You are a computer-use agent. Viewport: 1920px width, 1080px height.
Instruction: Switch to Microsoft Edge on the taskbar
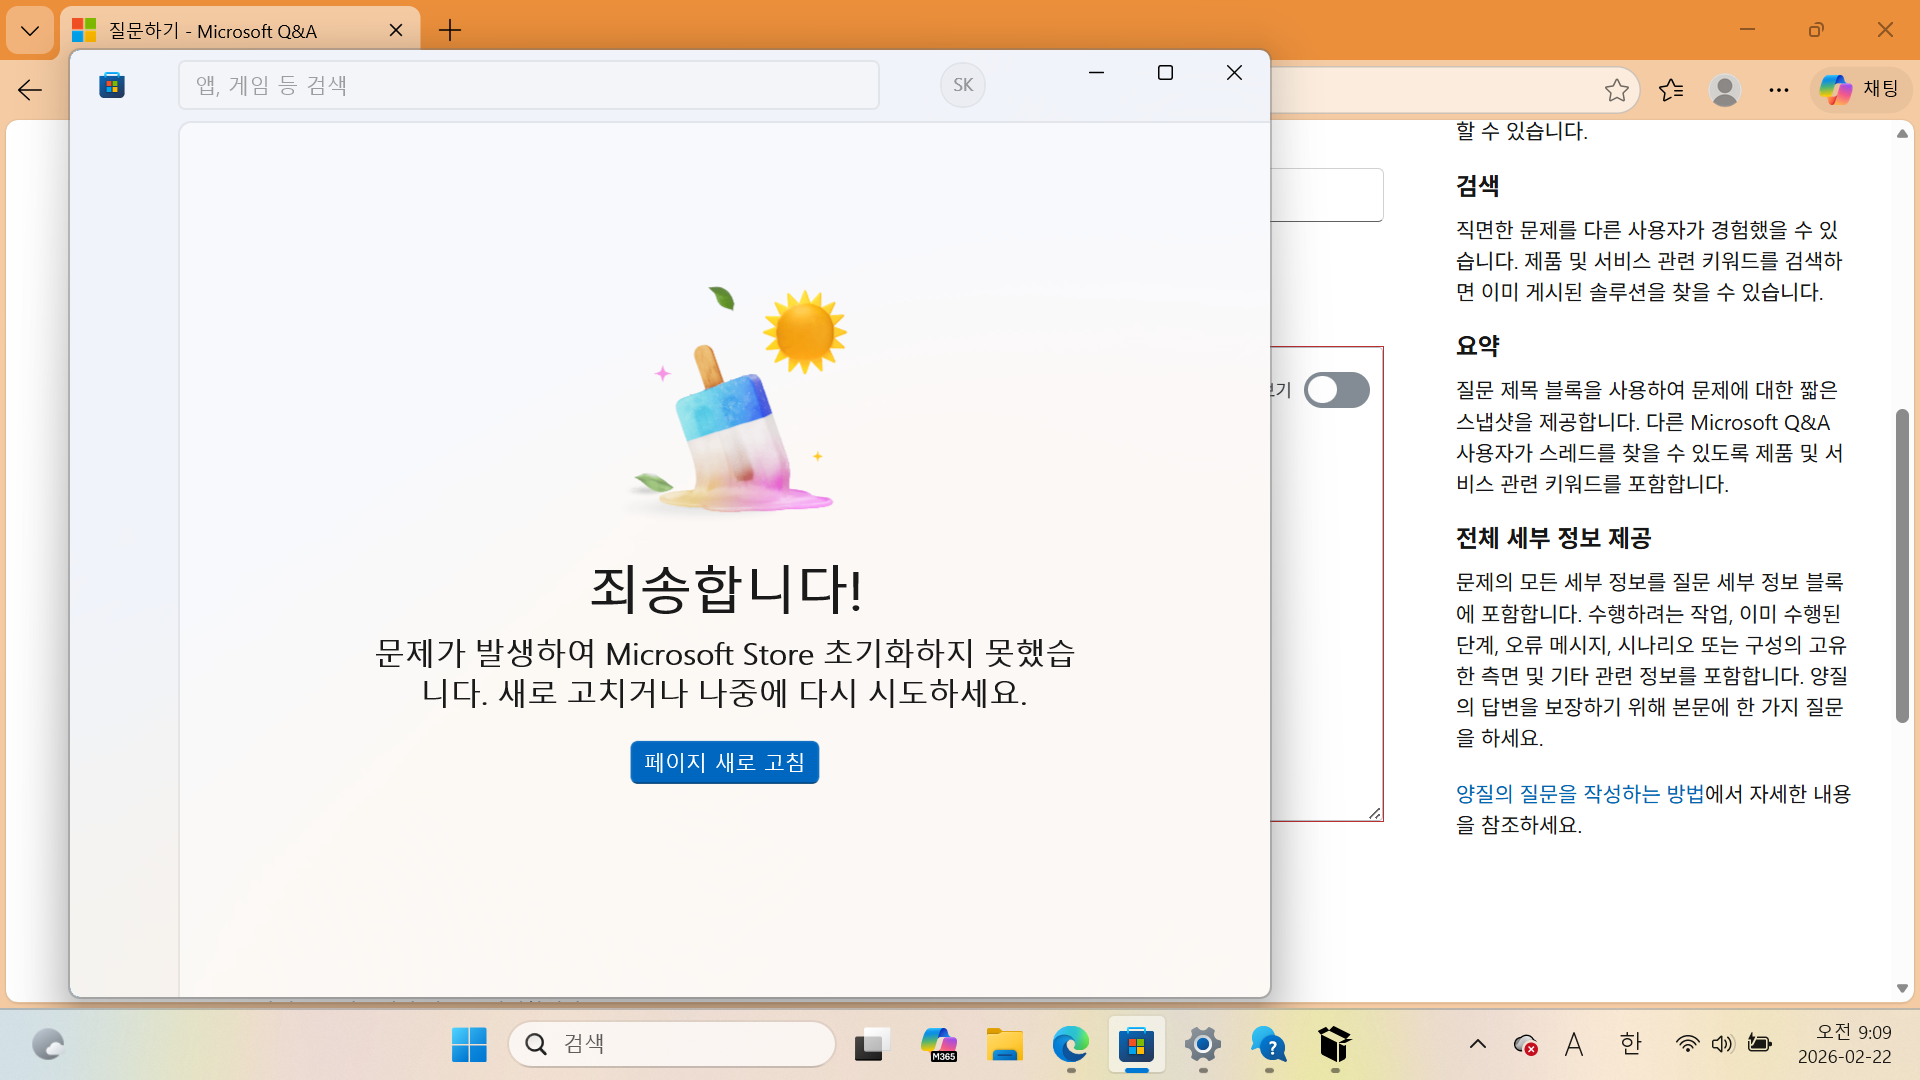tap(1071, 1044)
